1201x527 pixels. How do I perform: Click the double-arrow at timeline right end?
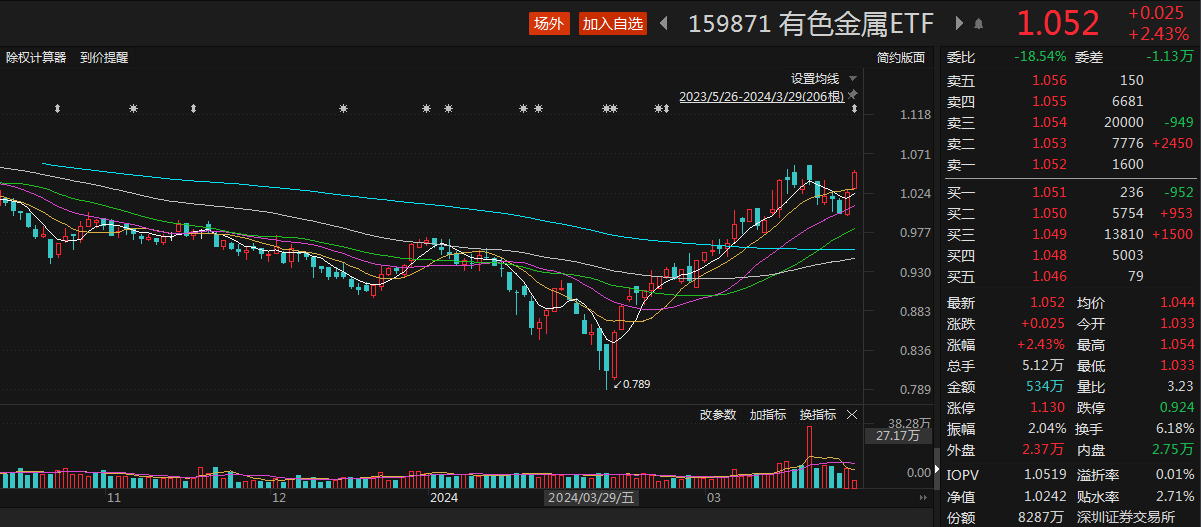click(x=923, y=497)
